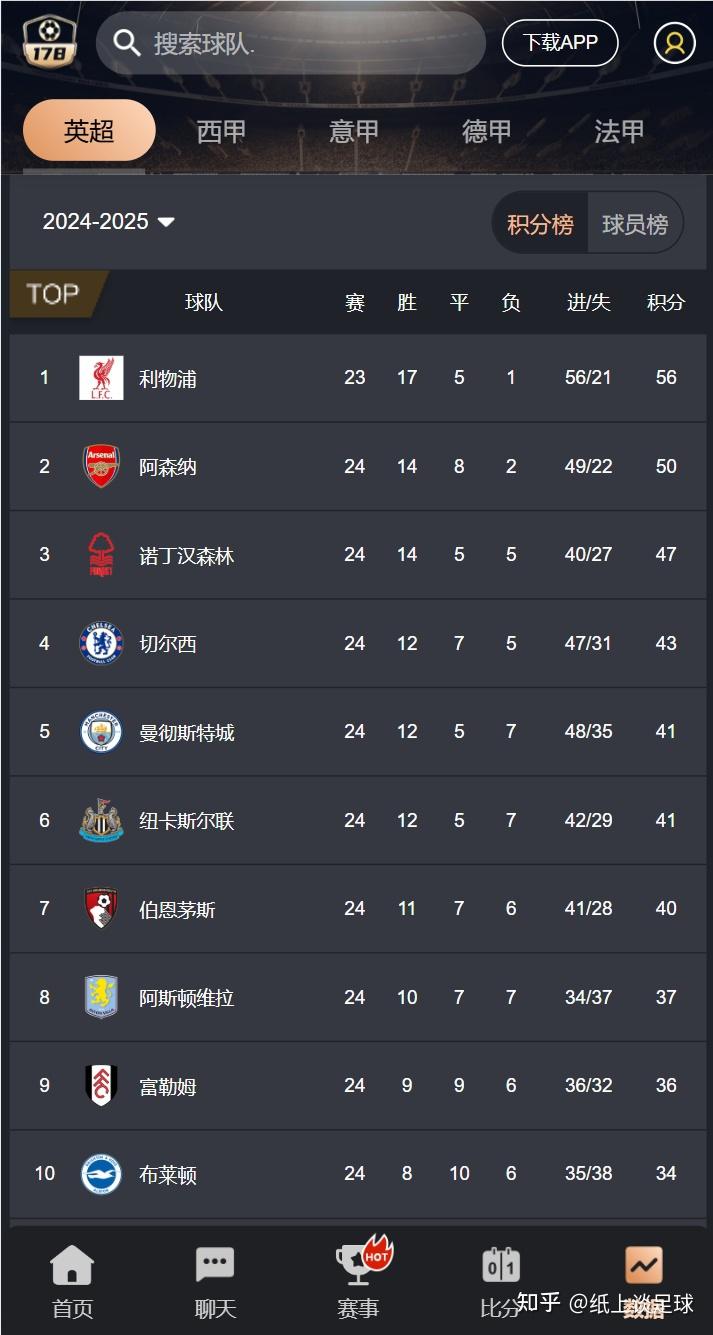Click the Arsenal club crest
Screen dimensions: 713x1335
[x=101, y=466]
